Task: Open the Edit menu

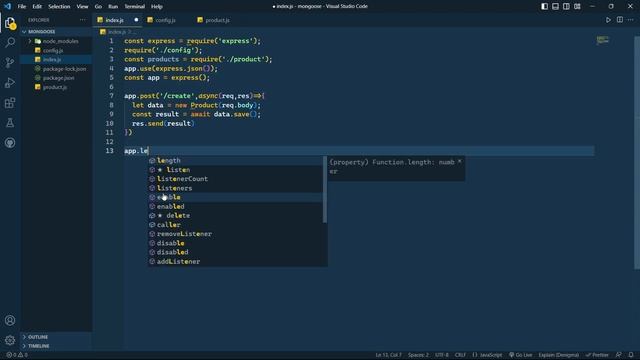Action: 37,7
